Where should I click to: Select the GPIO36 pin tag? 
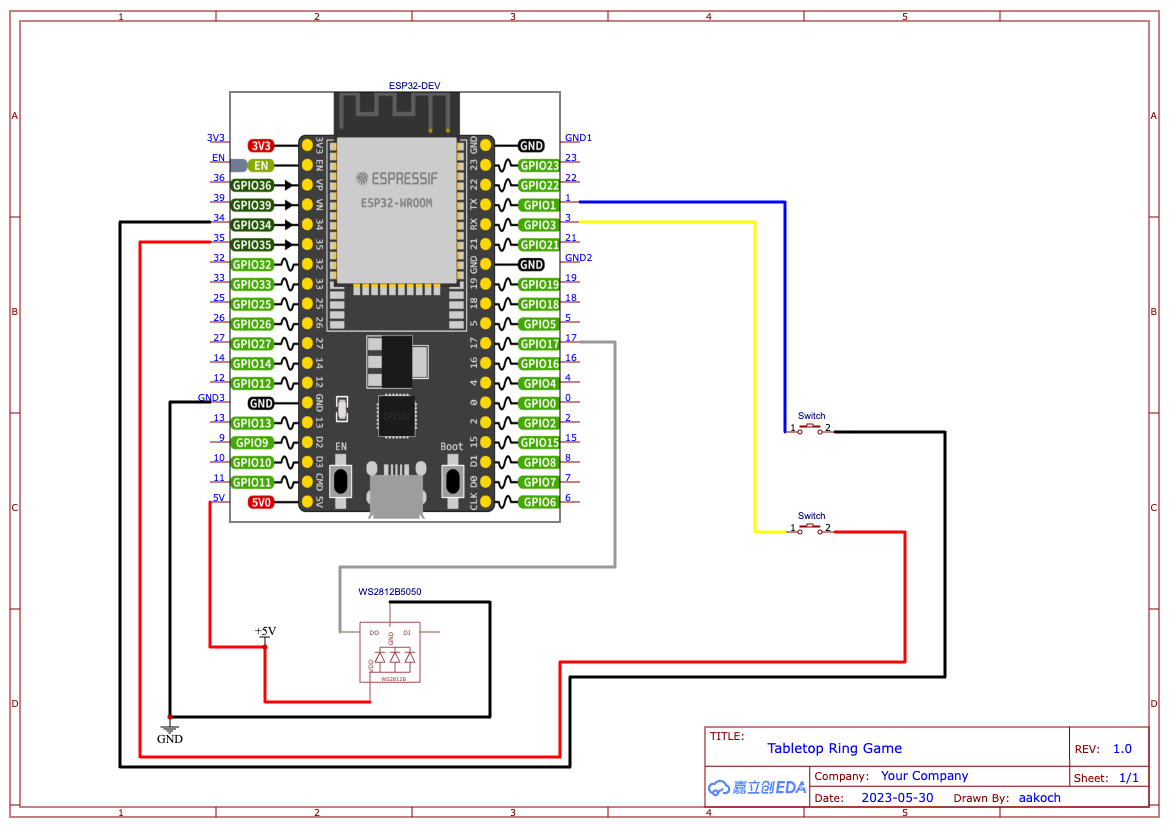(x=252, y=186)
